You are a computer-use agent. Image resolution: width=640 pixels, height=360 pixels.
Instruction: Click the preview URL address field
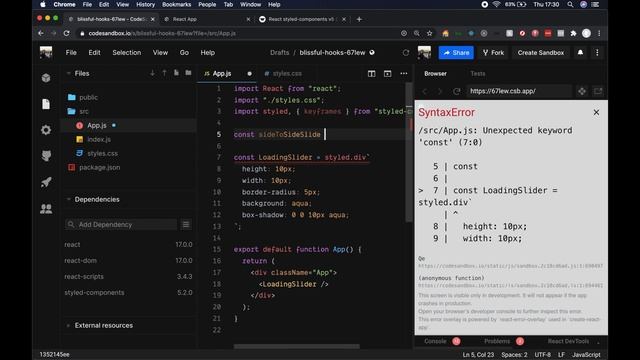pos(519,91)
